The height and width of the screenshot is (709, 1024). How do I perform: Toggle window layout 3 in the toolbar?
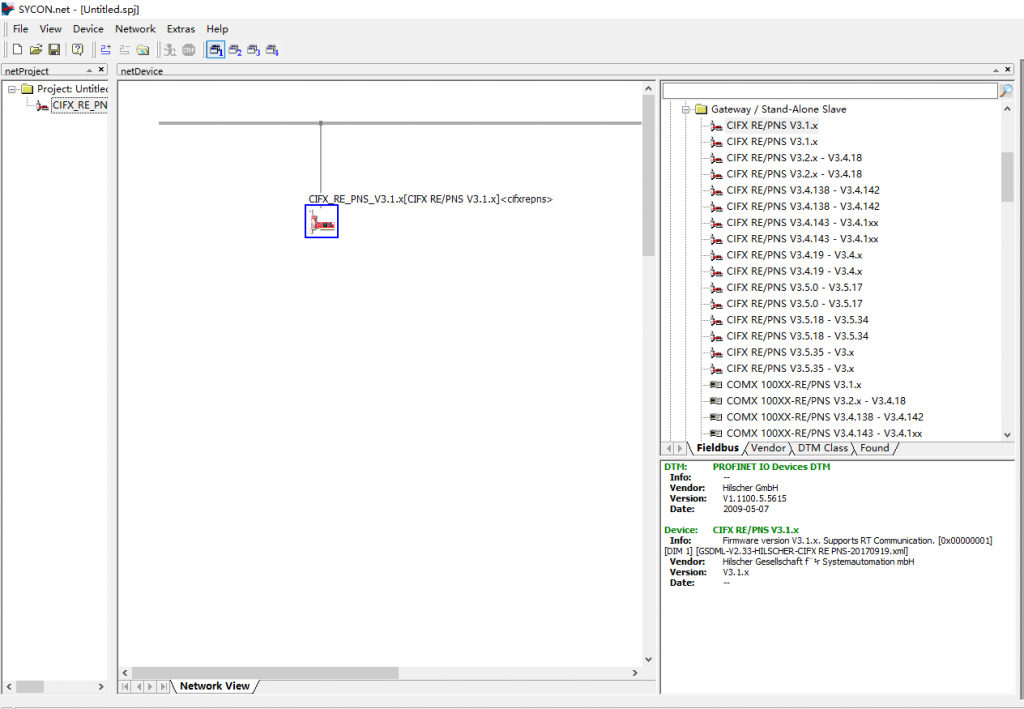254,49
